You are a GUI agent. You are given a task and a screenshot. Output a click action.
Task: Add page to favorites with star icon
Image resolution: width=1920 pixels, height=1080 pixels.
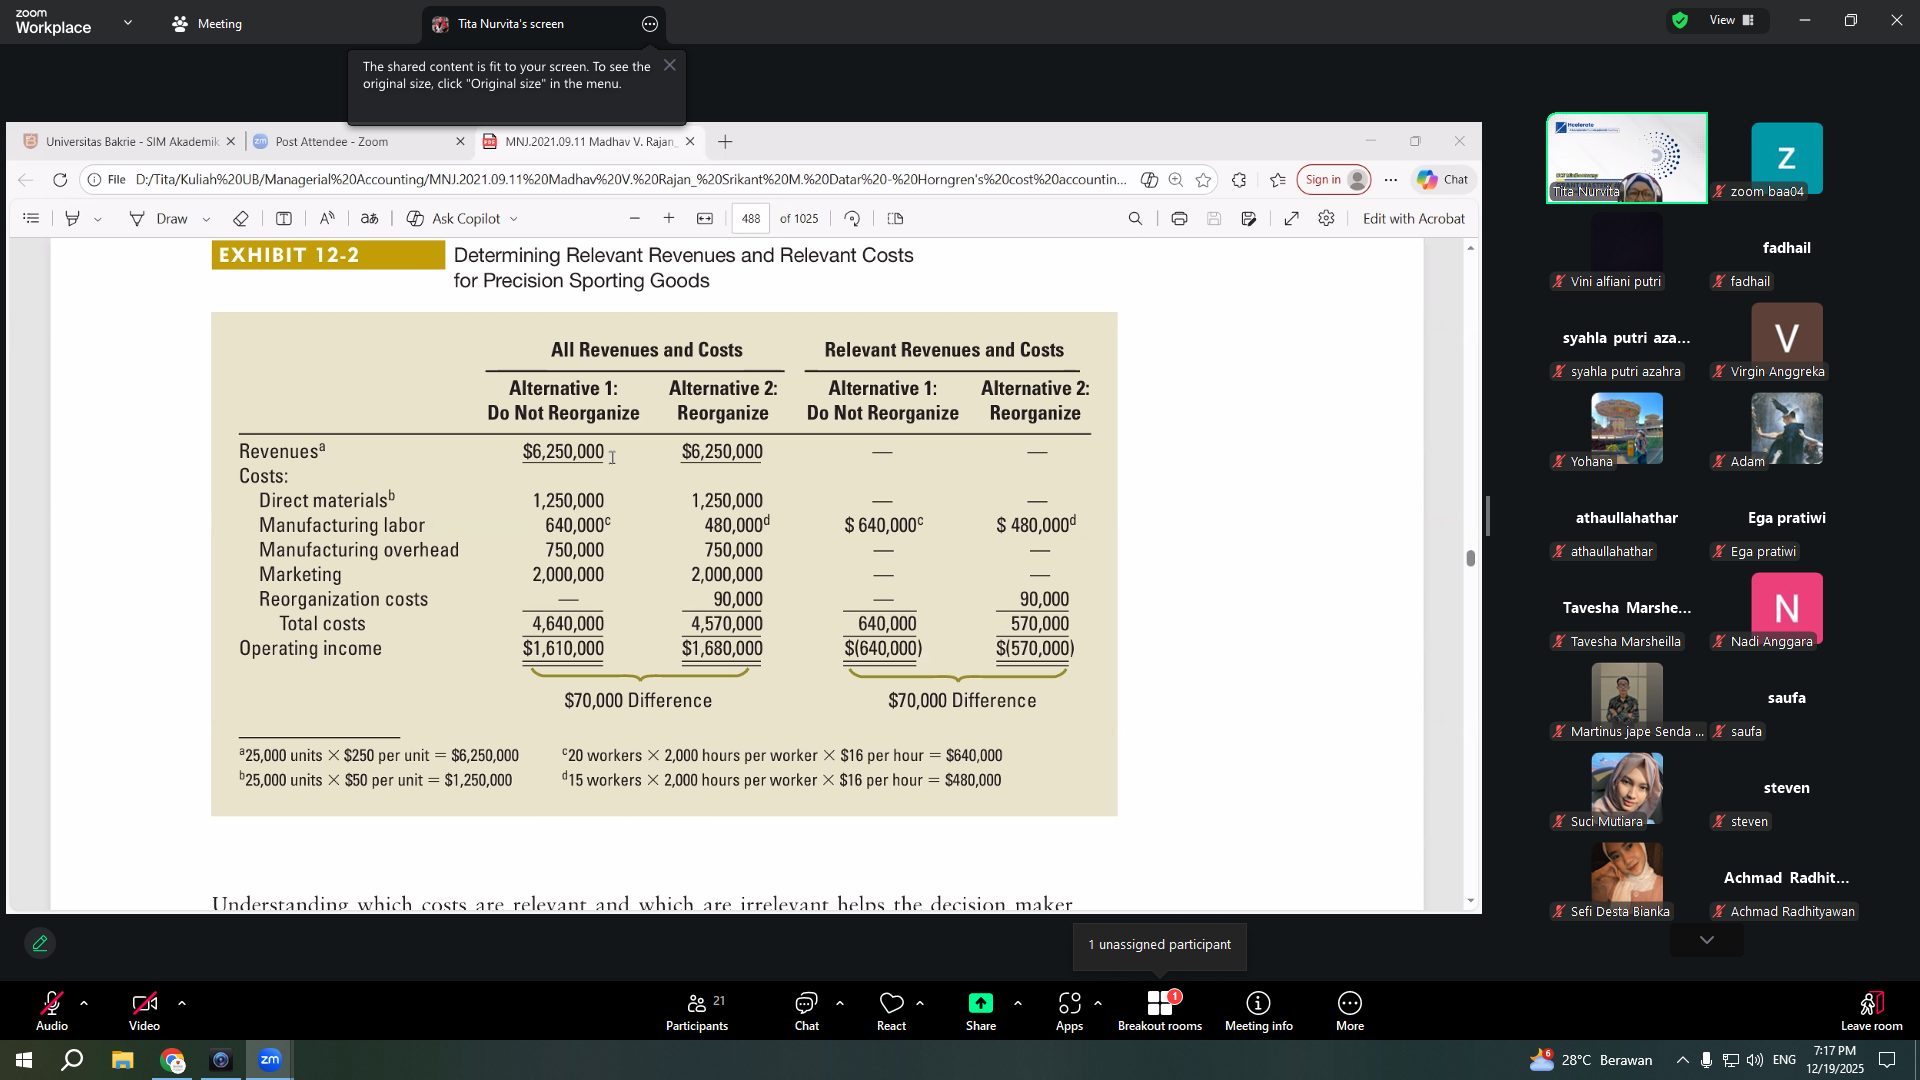[1203, 180]
